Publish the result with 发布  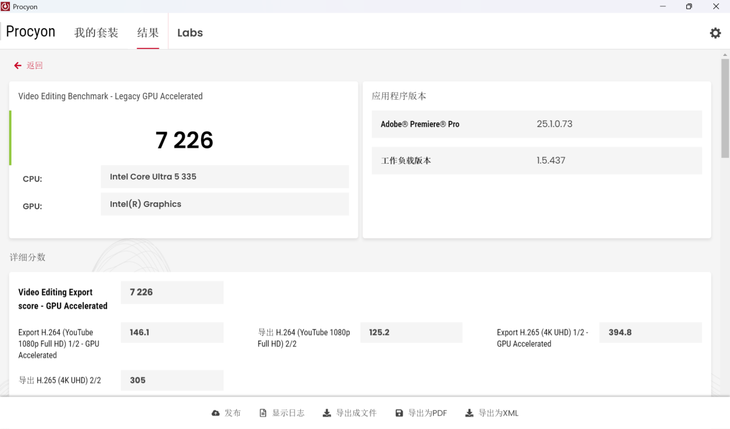(233, 413)
